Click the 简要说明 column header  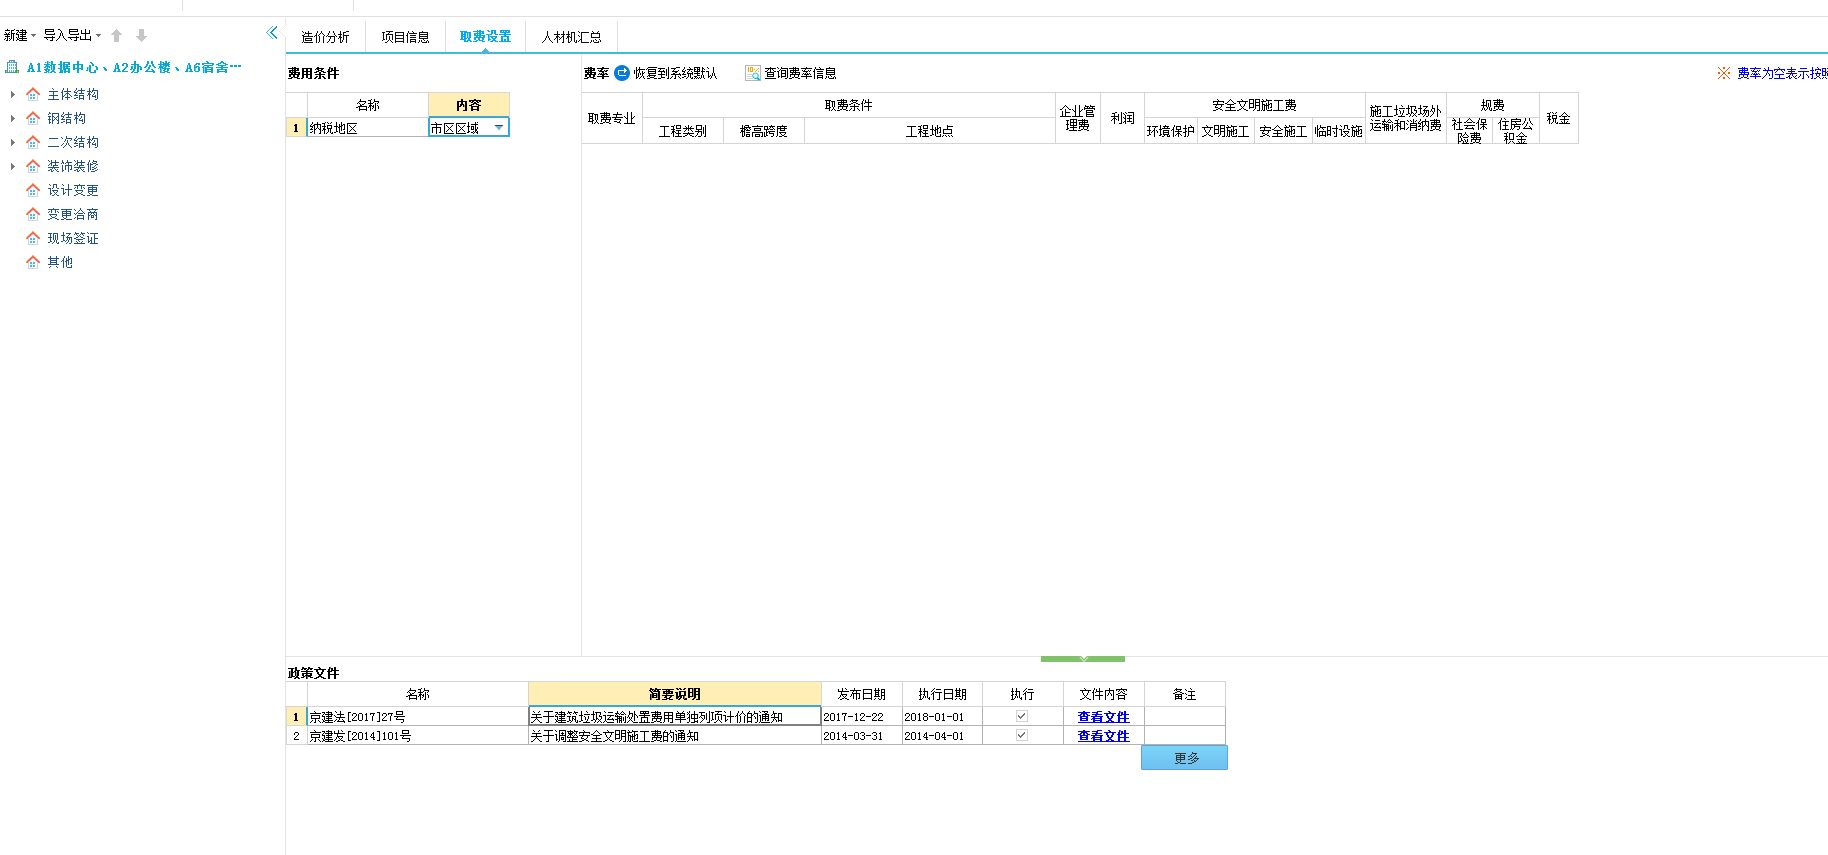point(675,694)
